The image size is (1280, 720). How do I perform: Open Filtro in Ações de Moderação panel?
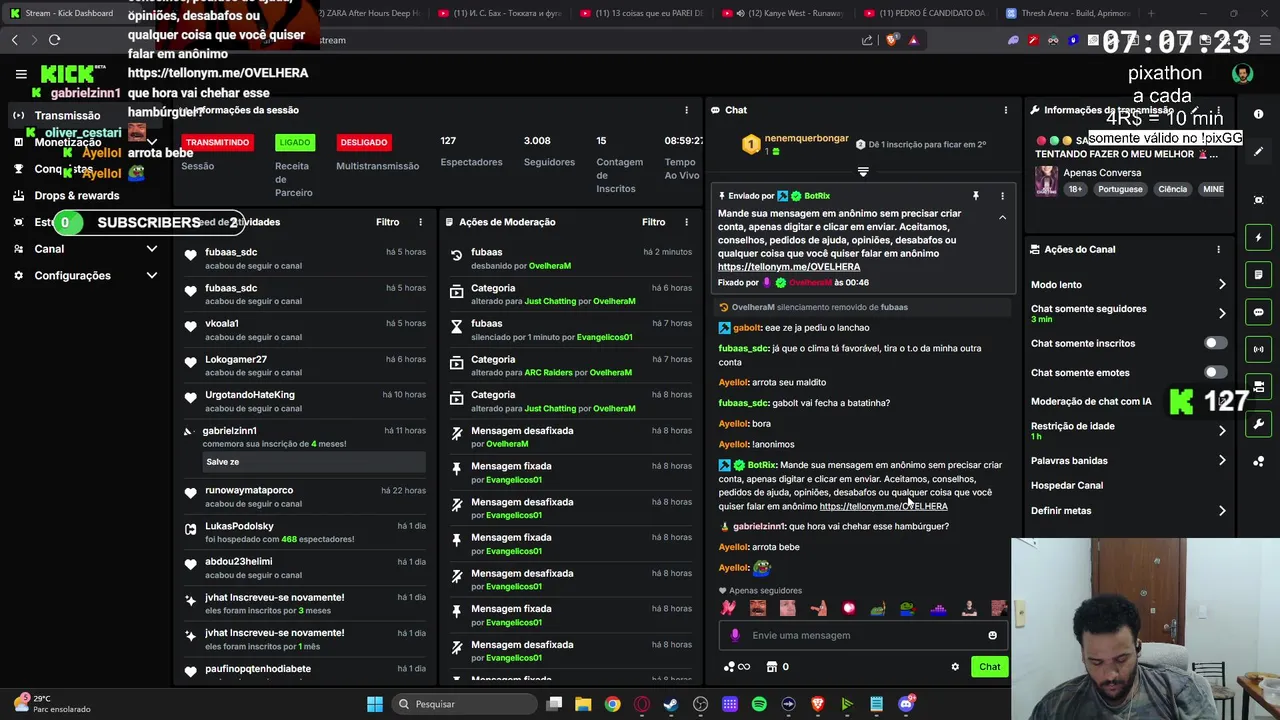[x=653, y=222]
